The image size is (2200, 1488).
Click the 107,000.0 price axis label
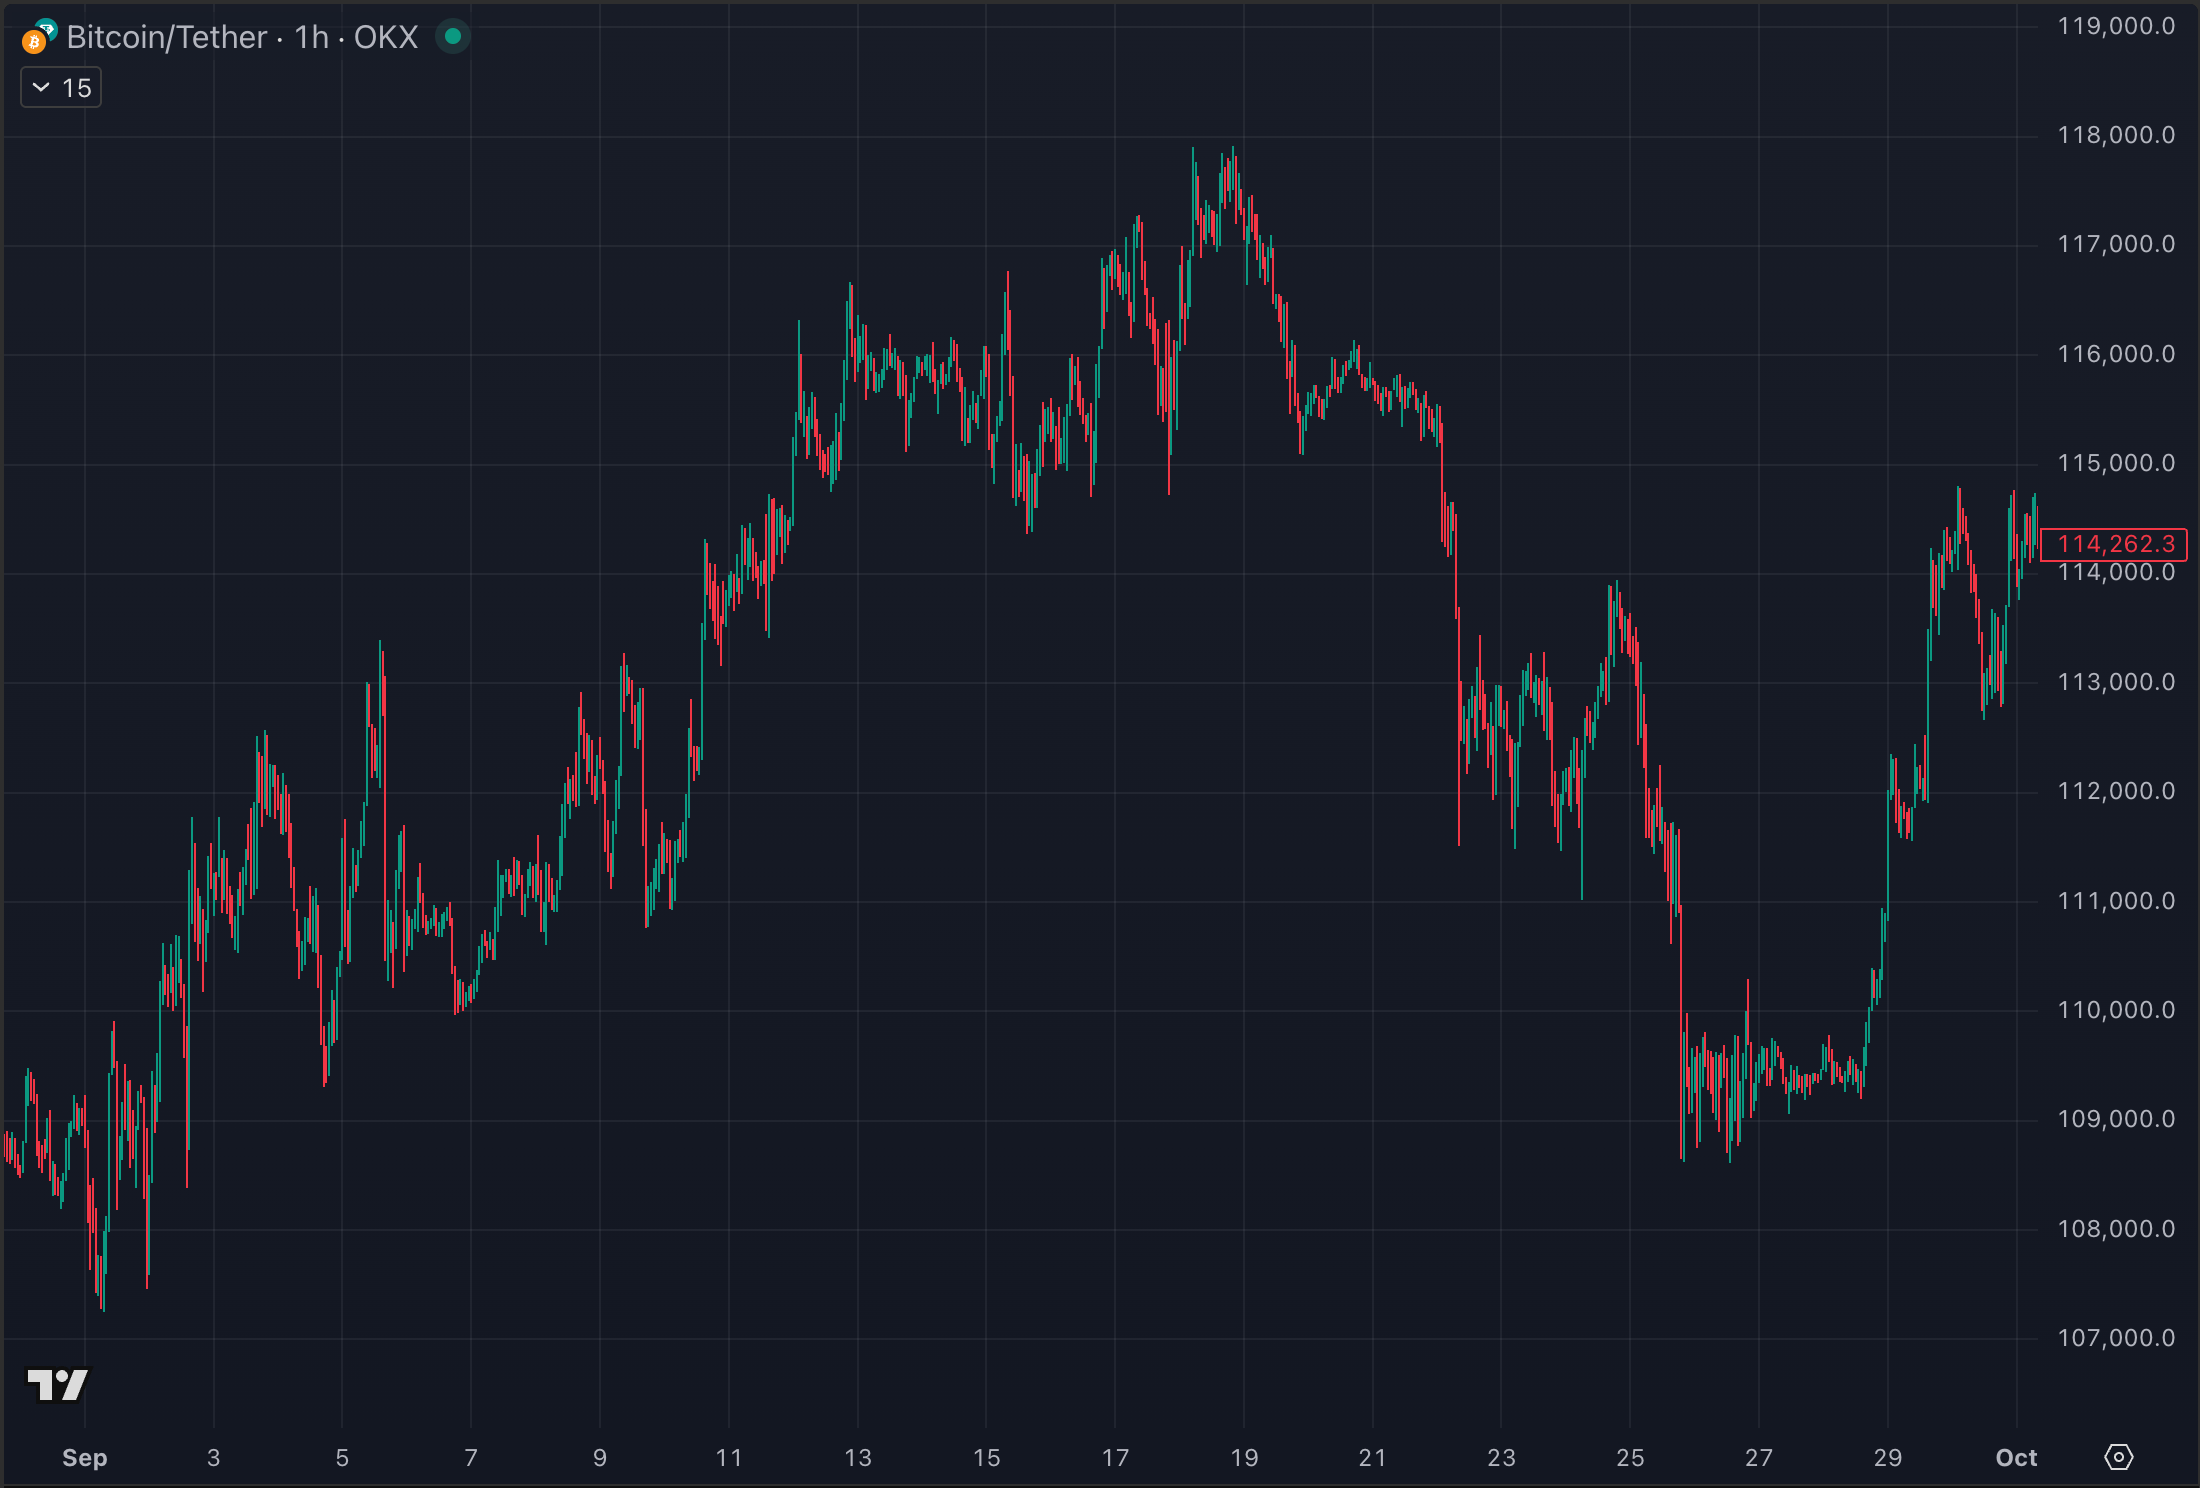tap(2115, 1338)
